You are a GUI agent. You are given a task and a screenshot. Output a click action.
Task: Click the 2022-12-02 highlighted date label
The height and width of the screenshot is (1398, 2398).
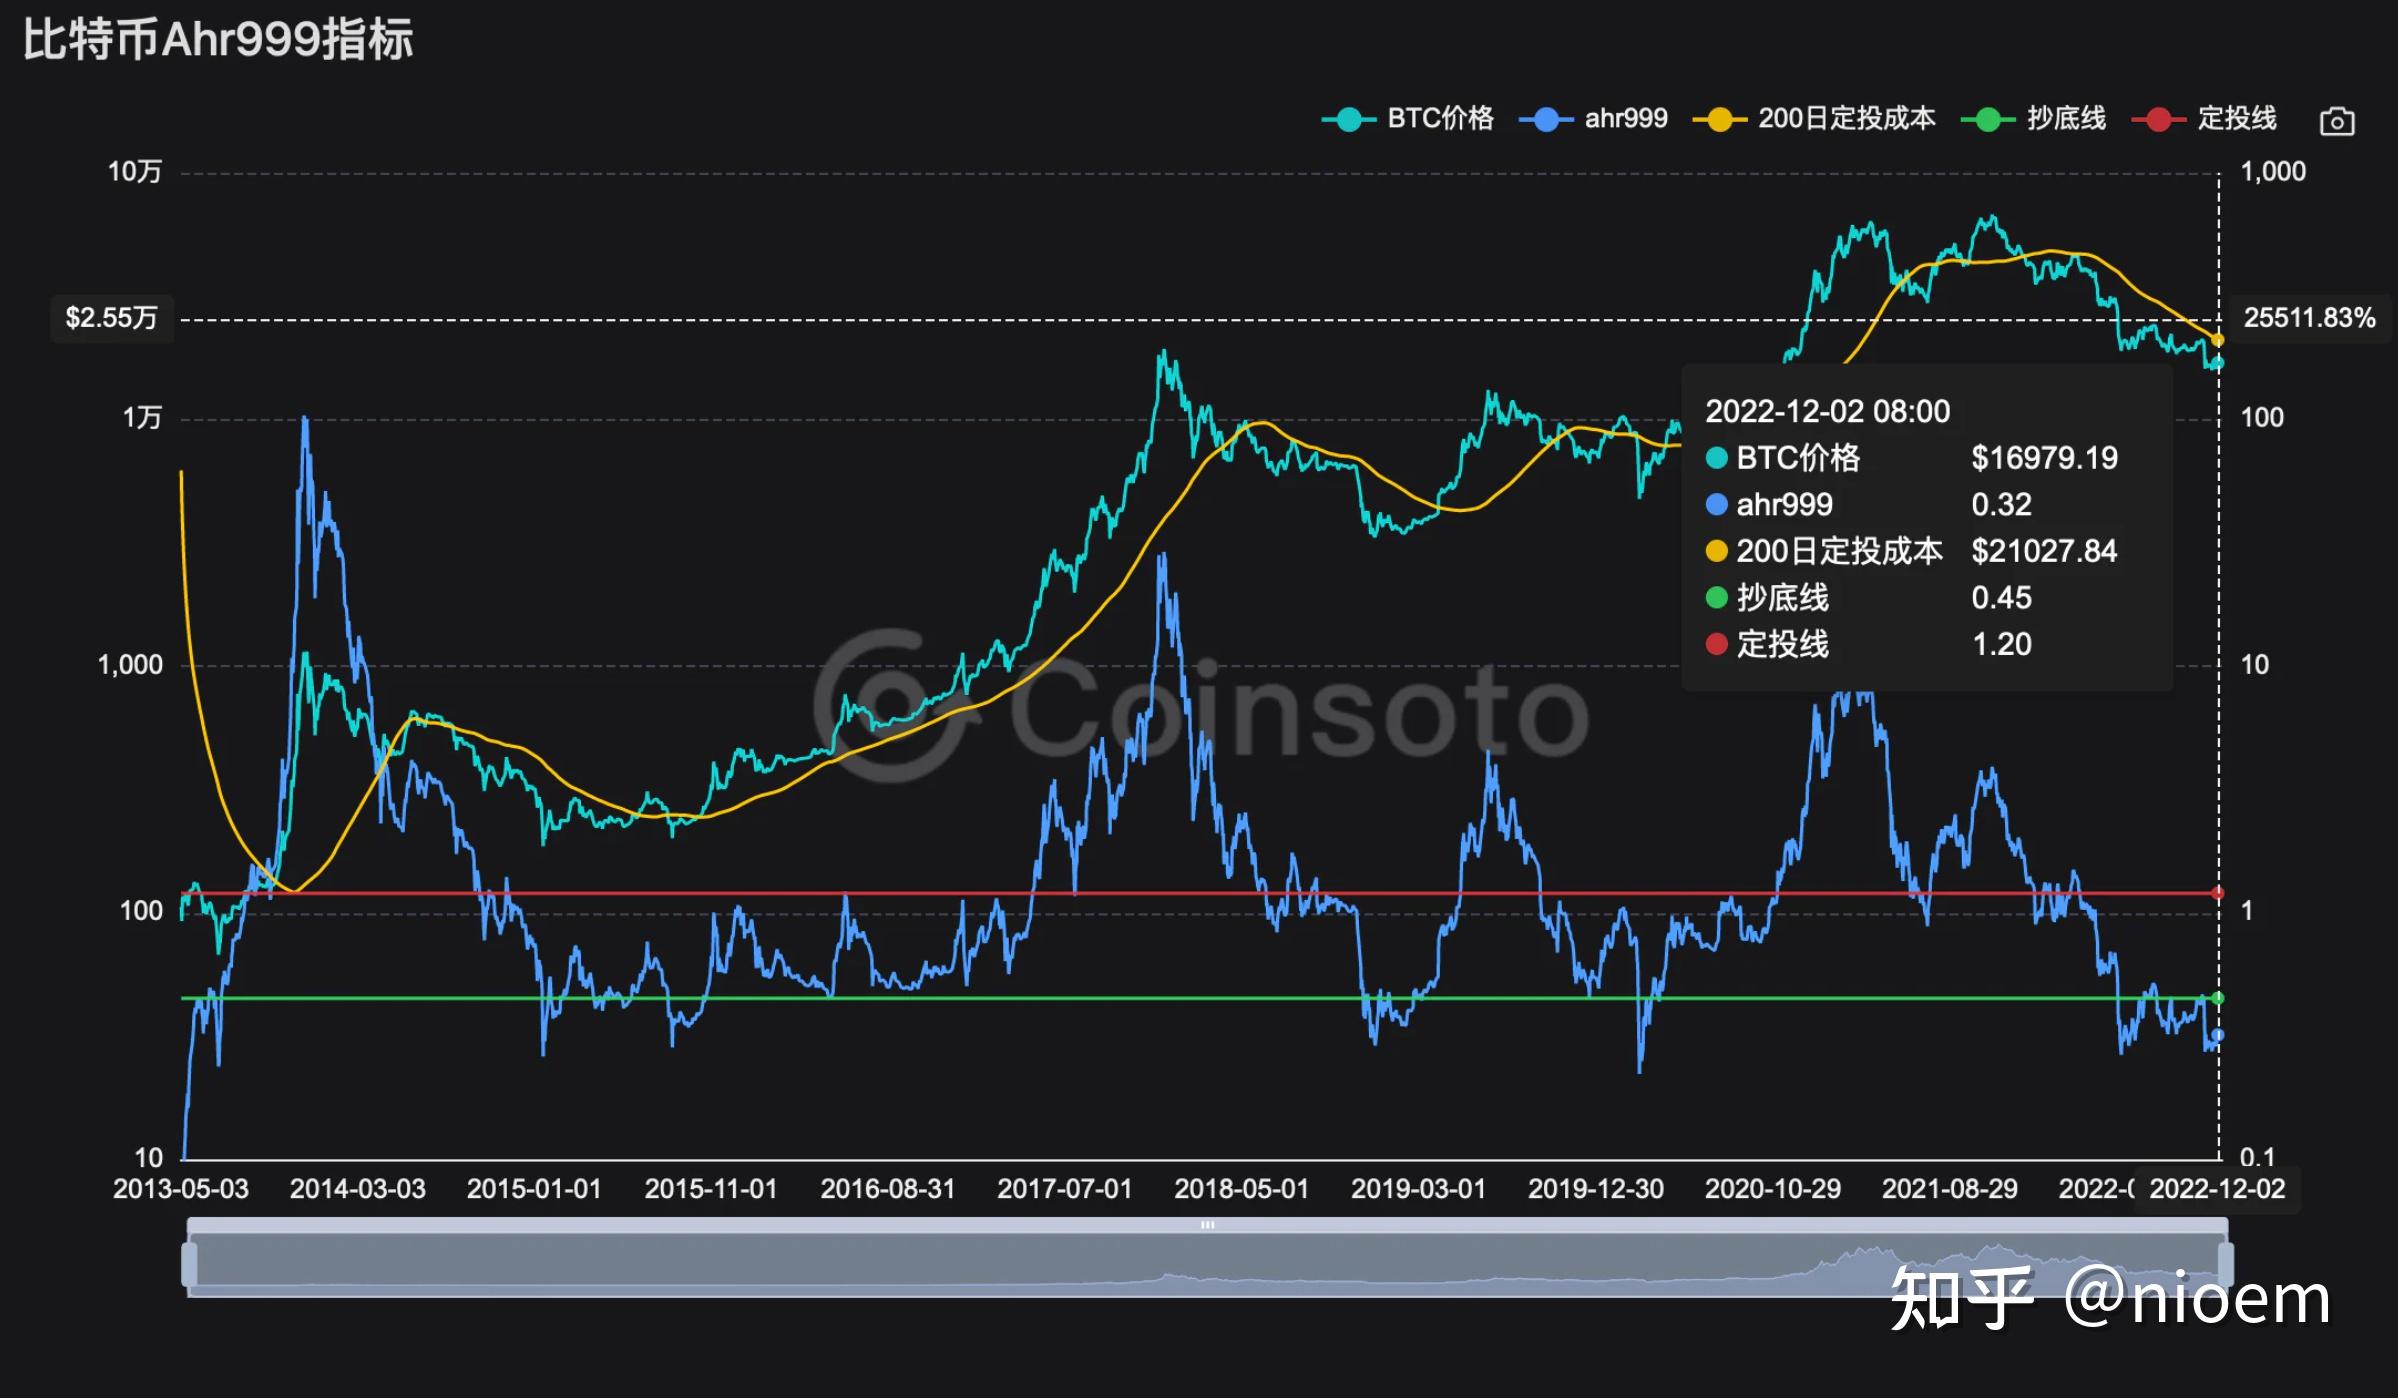tap(2217, 1189)
